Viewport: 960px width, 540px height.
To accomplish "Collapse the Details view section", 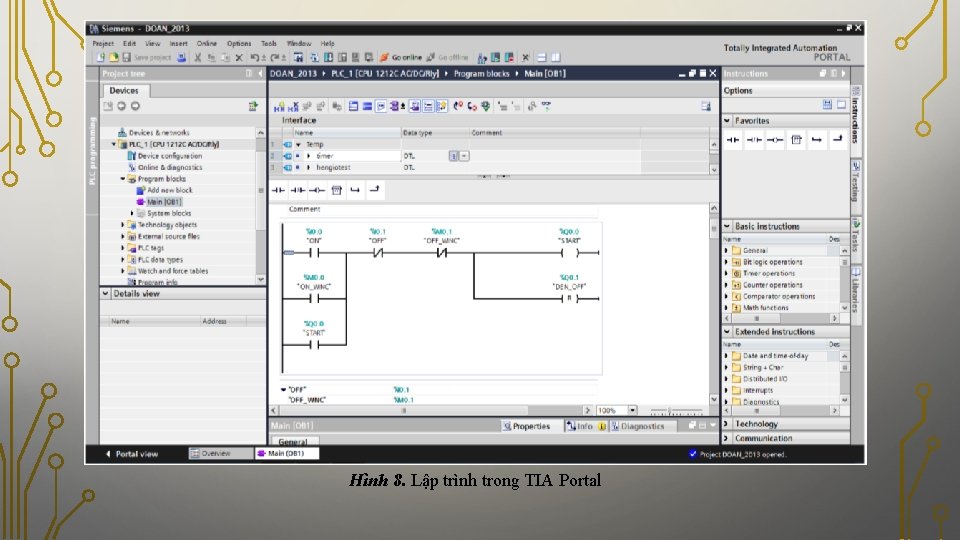I will (x=106, y=294).
